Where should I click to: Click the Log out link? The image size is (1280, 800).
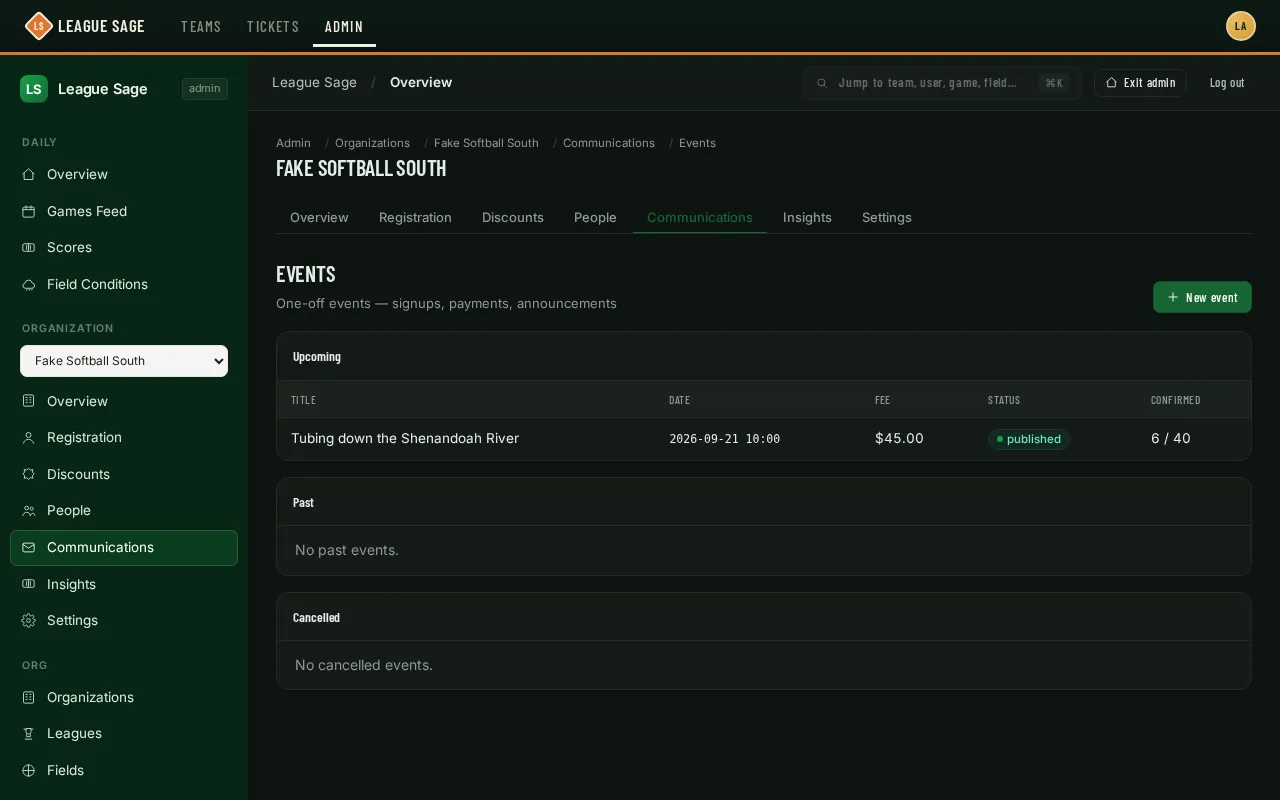[x=1227, y=83]
